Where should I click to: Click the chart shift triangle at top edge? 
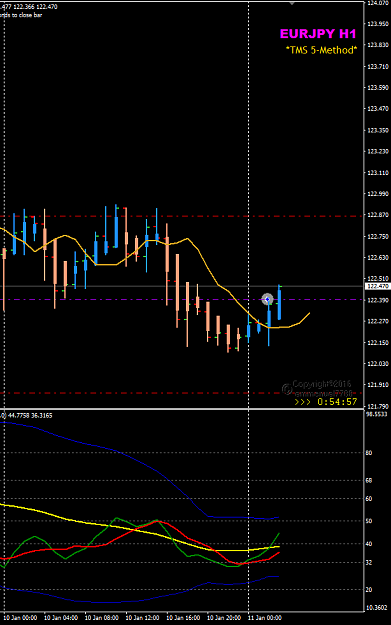292,3
